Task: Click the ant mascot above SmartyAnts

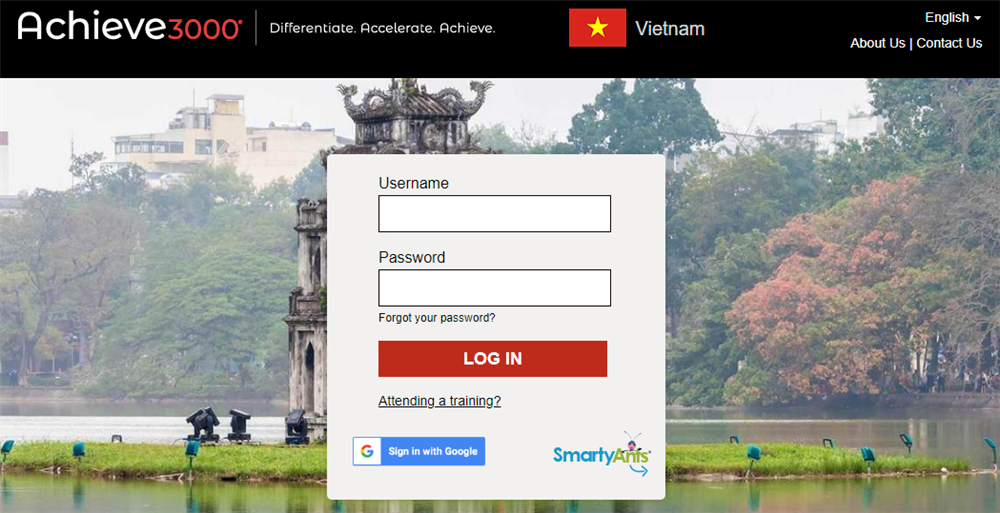Action: [x=633, y=440]
